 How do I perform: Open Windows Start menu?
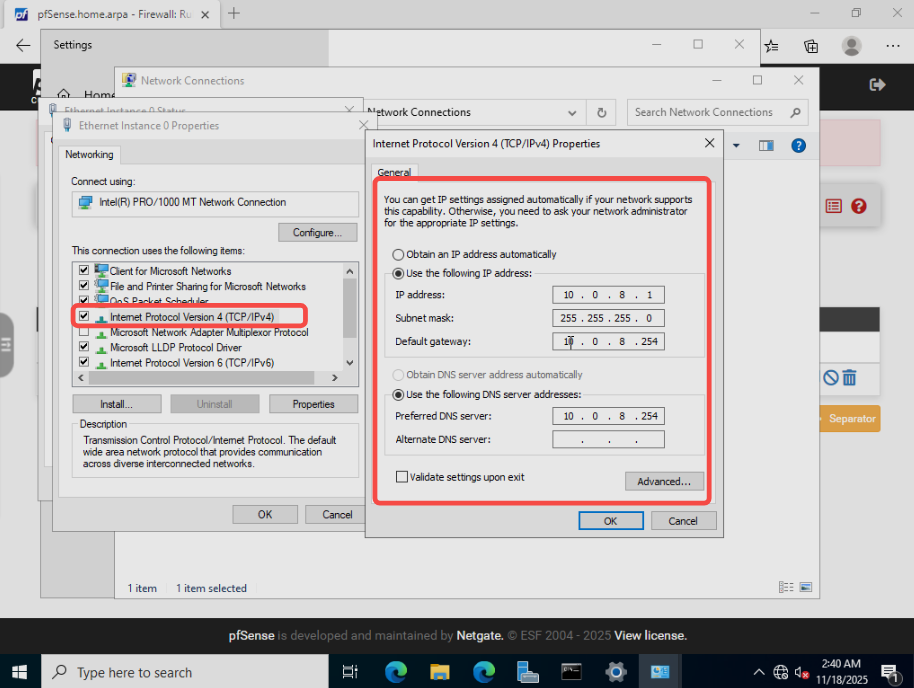(x=19, y=672)
